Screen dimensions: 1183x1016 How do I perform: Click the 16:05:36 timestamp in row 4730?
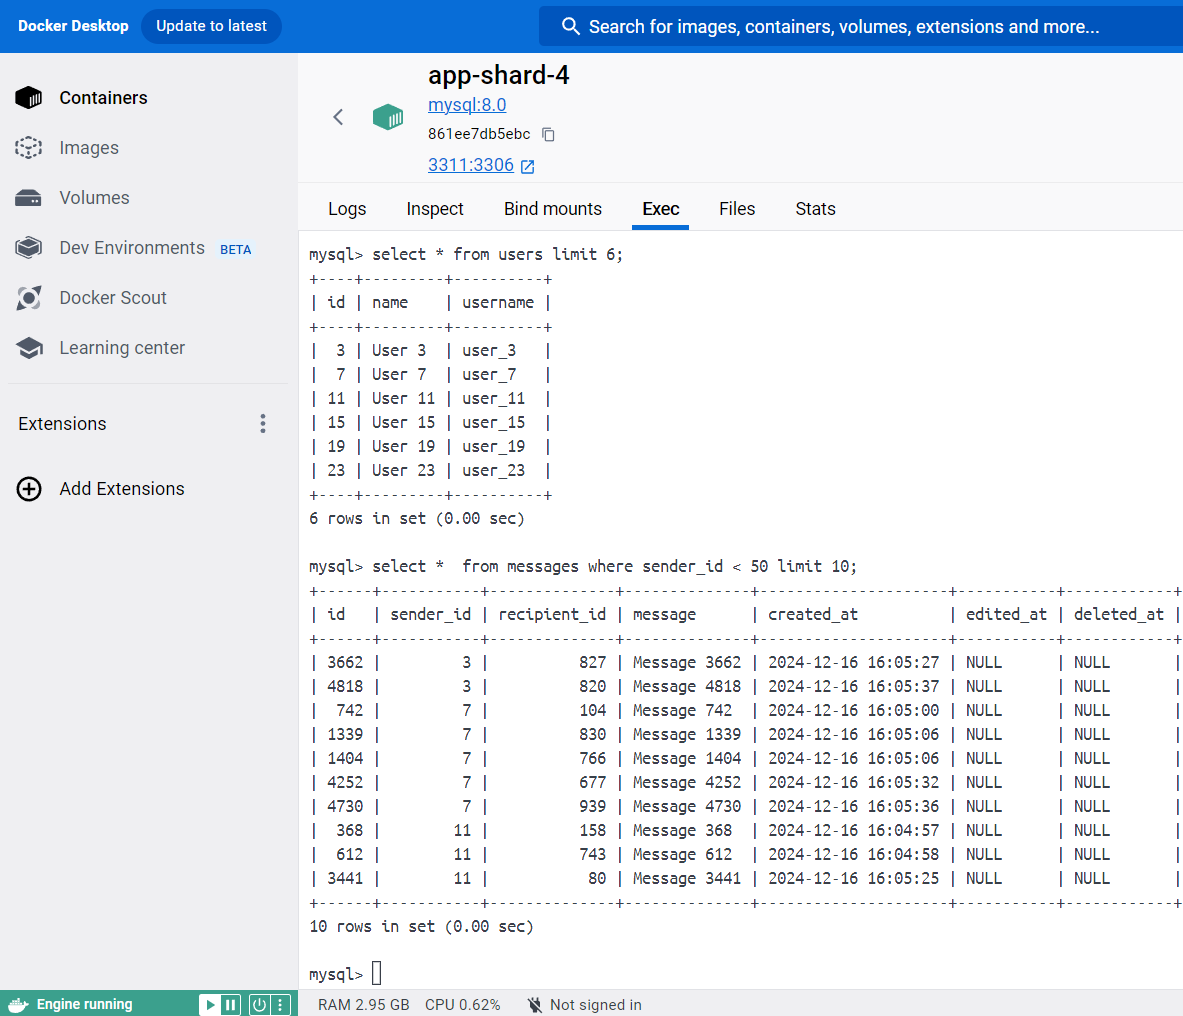(903, 806)
